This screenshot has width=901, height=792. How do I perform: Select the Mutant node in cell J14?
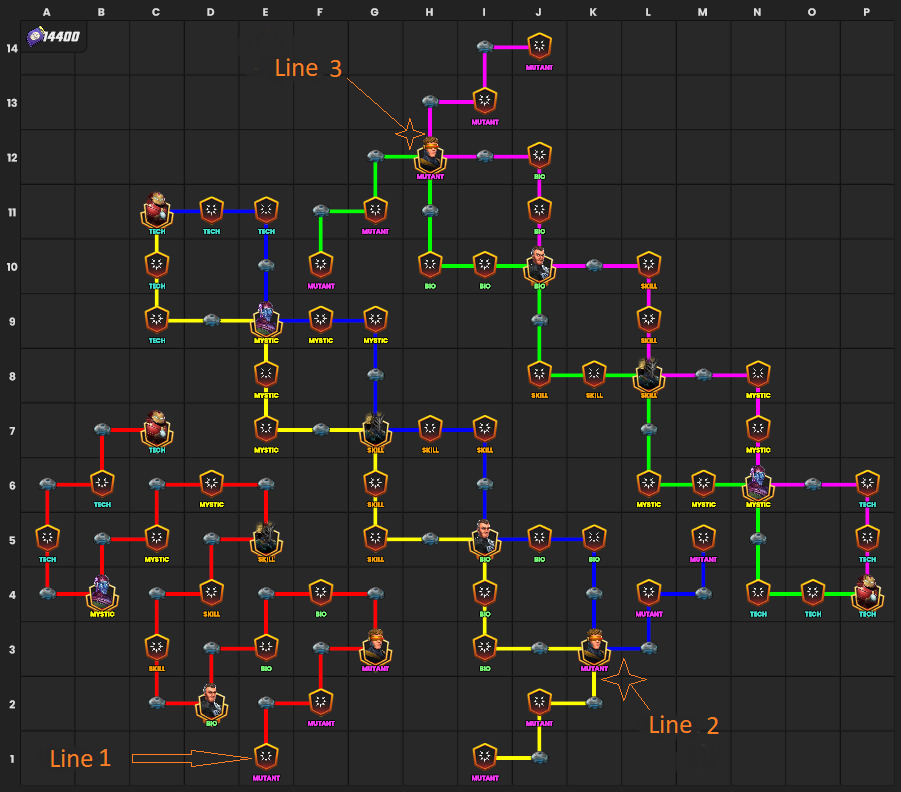click(539, 46)
